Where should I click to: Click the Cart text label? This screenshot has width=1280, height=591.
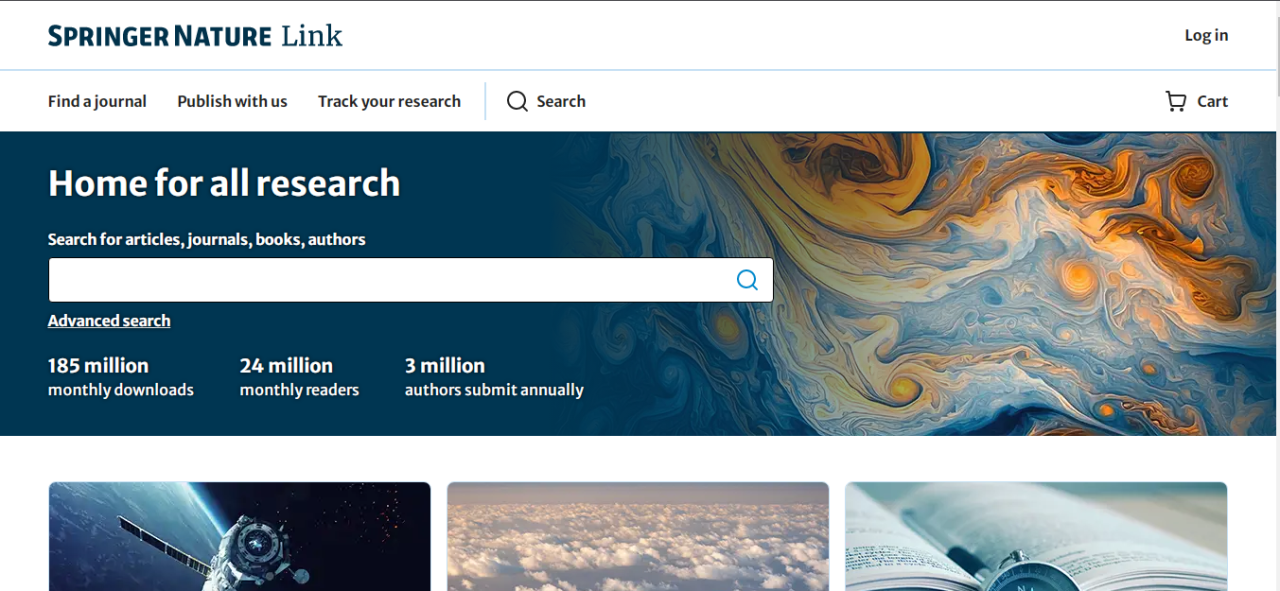tap(1212, 101)
